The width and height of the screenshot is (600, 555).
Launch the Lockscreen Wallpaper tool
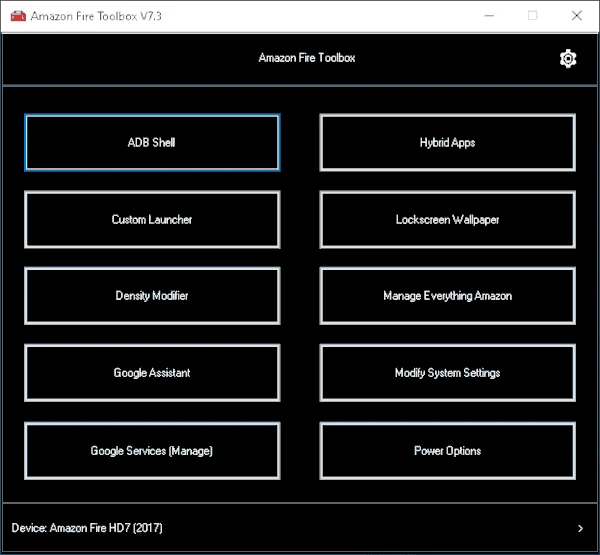click(x=447, y=220)
